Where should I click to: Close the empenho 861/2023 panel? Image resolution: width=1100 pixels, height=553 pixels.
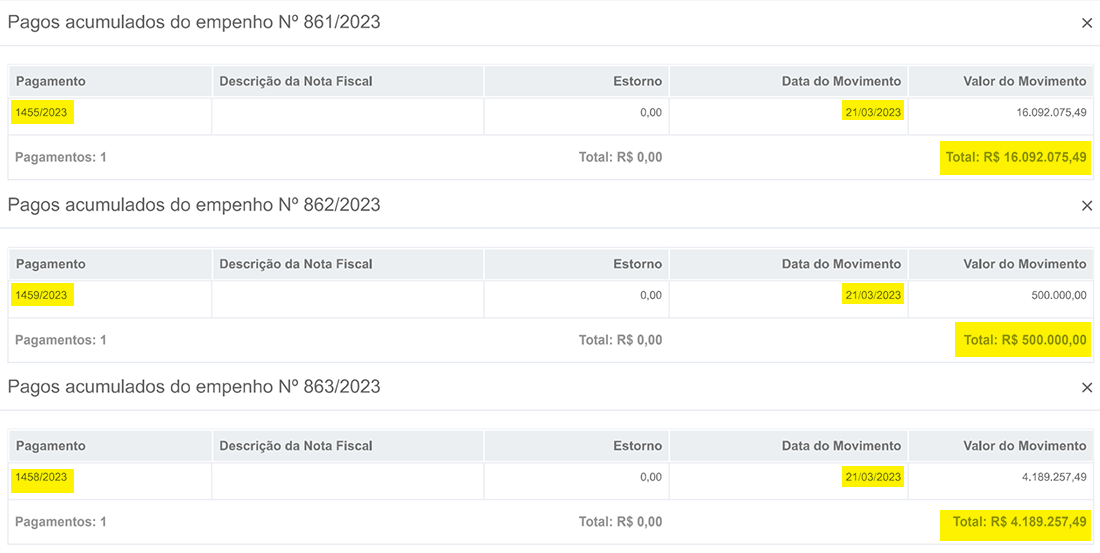pos(1087,23)
